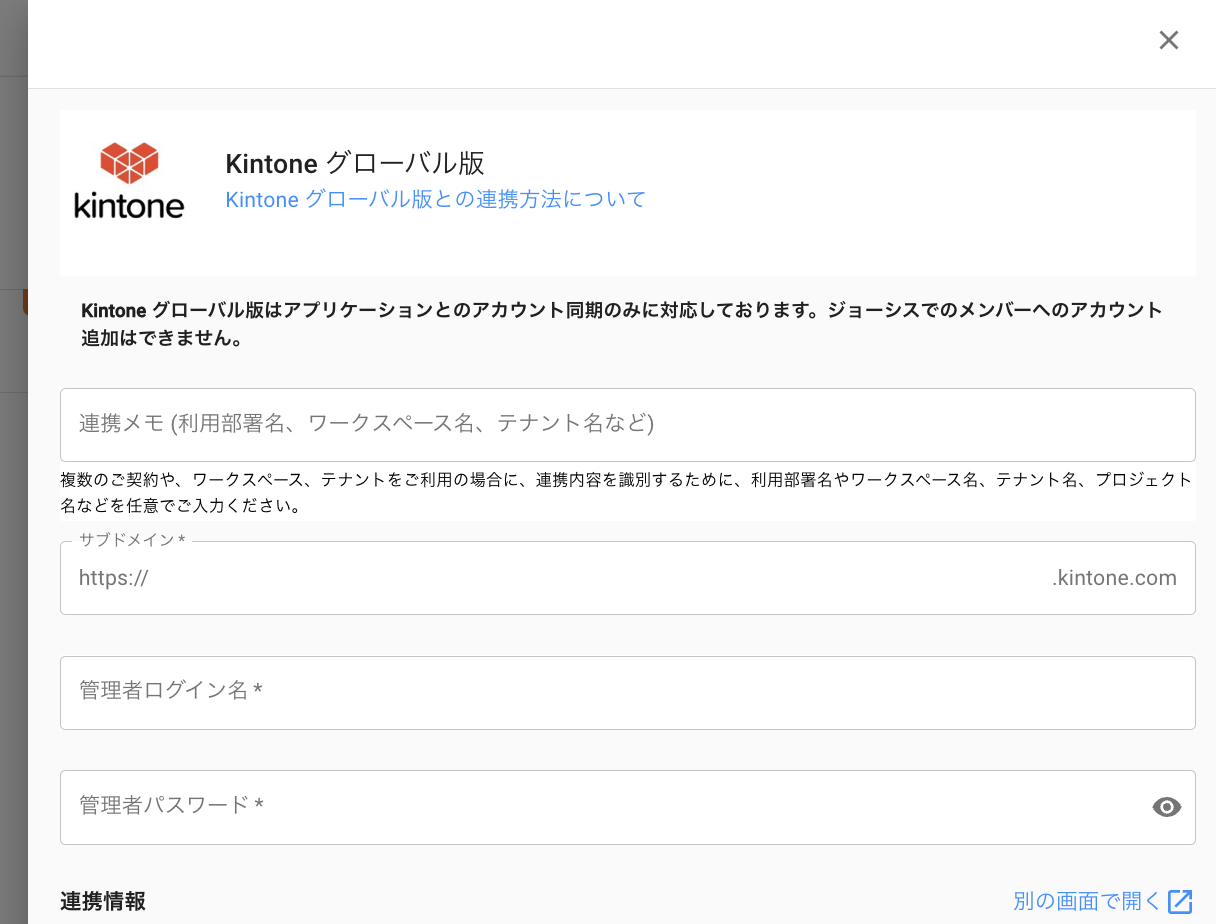Click the 連携情報 section heading

coord(102,901)
